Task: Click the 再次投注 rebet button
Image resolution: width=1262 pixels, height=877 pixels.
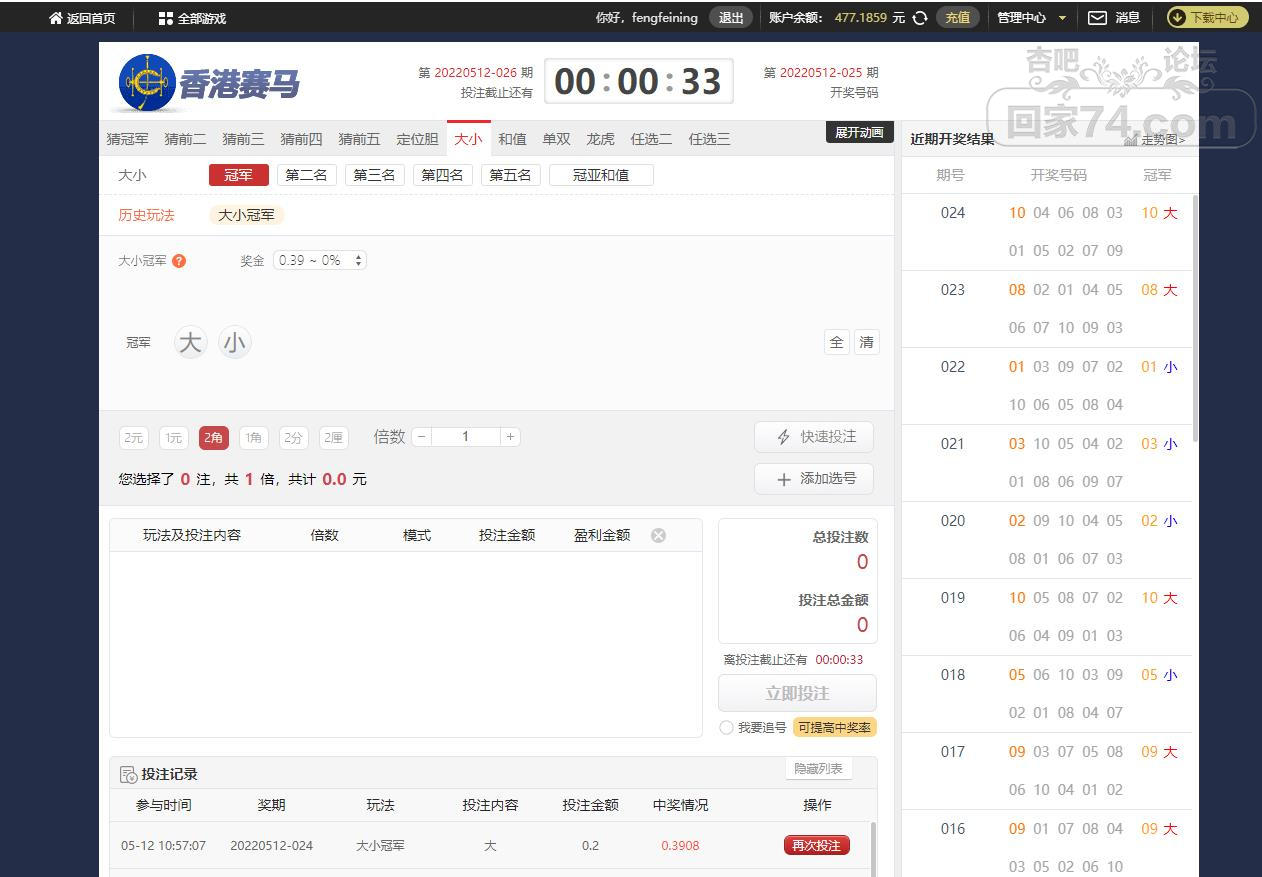Action: tap(816, 845)
